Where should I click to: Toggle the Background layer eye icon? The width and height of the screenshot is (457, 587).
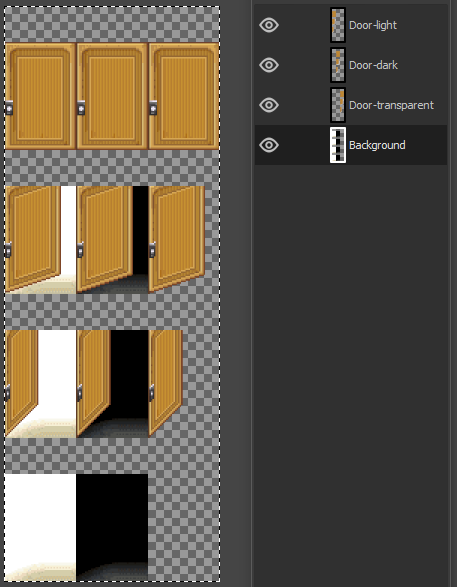point(269,145)
